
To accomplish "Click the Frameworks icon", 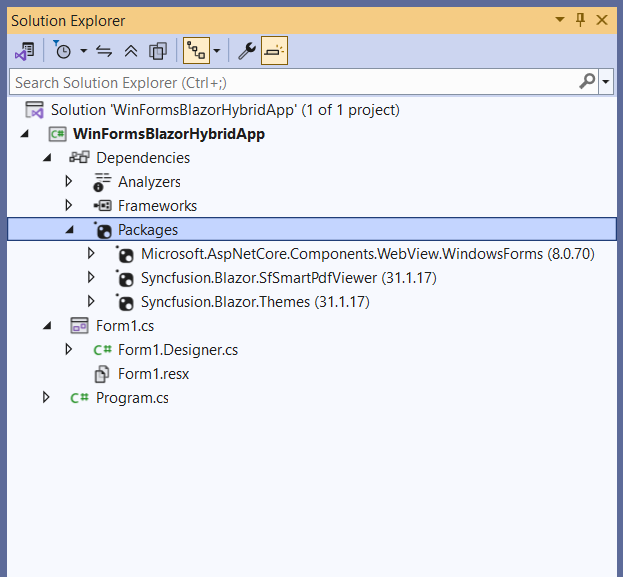I will (103, 206).
